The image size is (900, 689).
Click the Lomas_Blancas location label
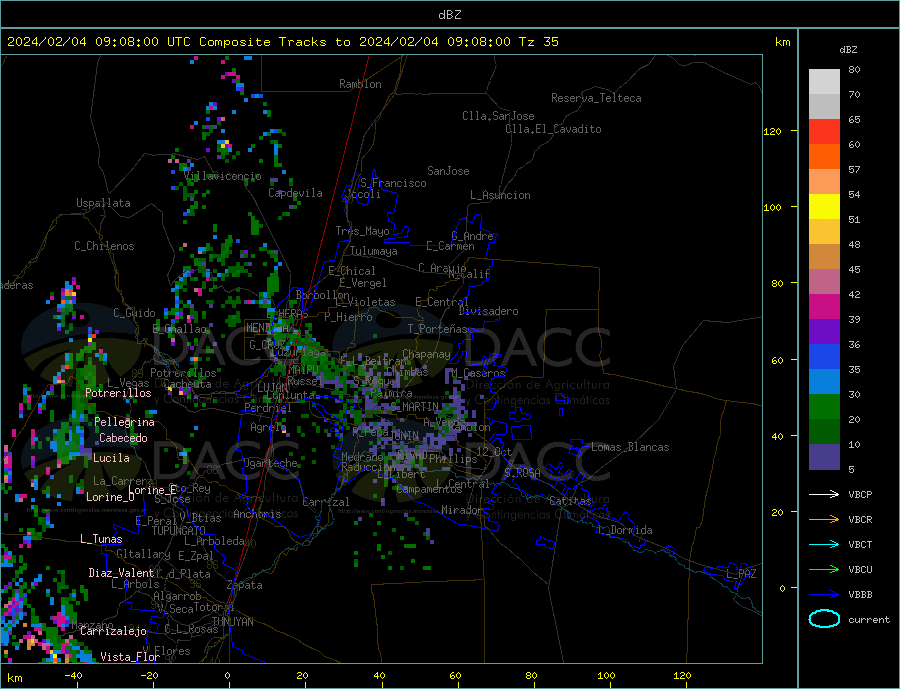coord(630,447)
